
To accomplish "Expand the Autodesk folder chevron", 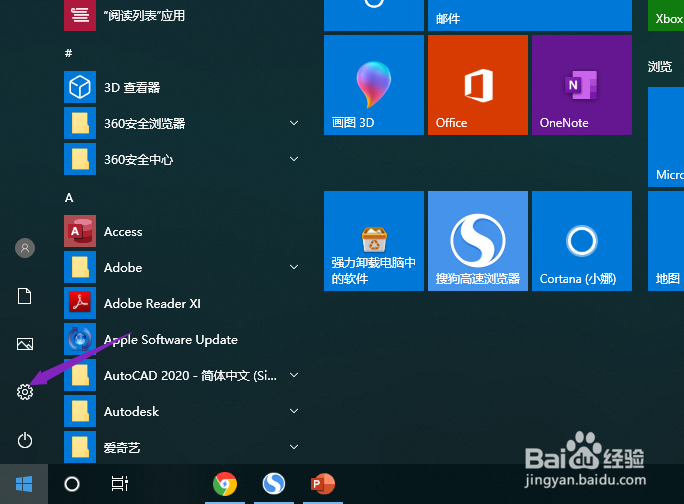I will (294, 411).
